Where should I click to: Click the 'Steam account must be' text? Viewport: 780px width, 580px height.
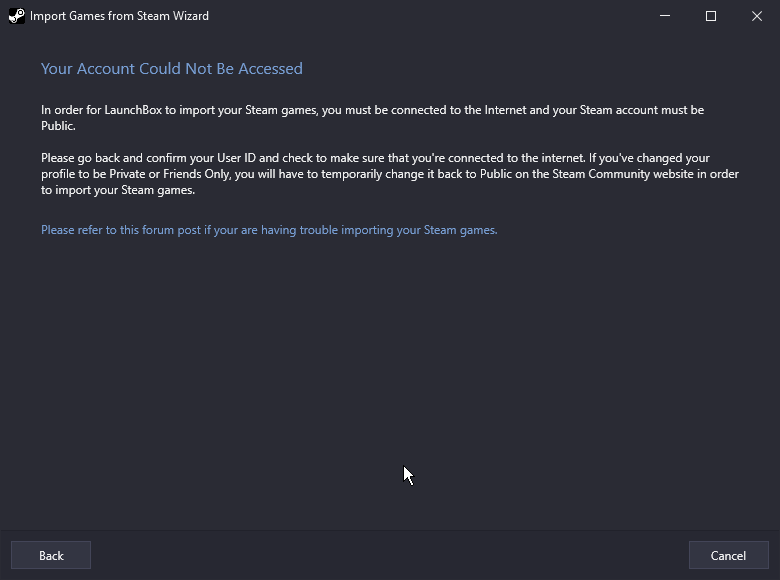pyautogui.click(x=642, y=110)
